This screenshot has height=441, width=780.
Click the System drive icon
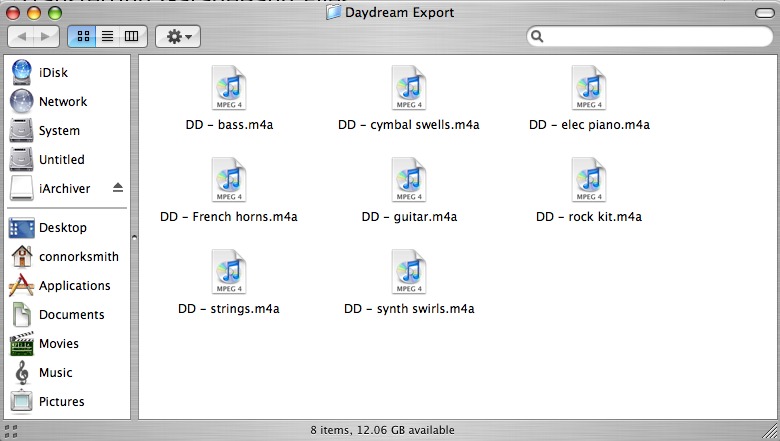click(21, 130)
